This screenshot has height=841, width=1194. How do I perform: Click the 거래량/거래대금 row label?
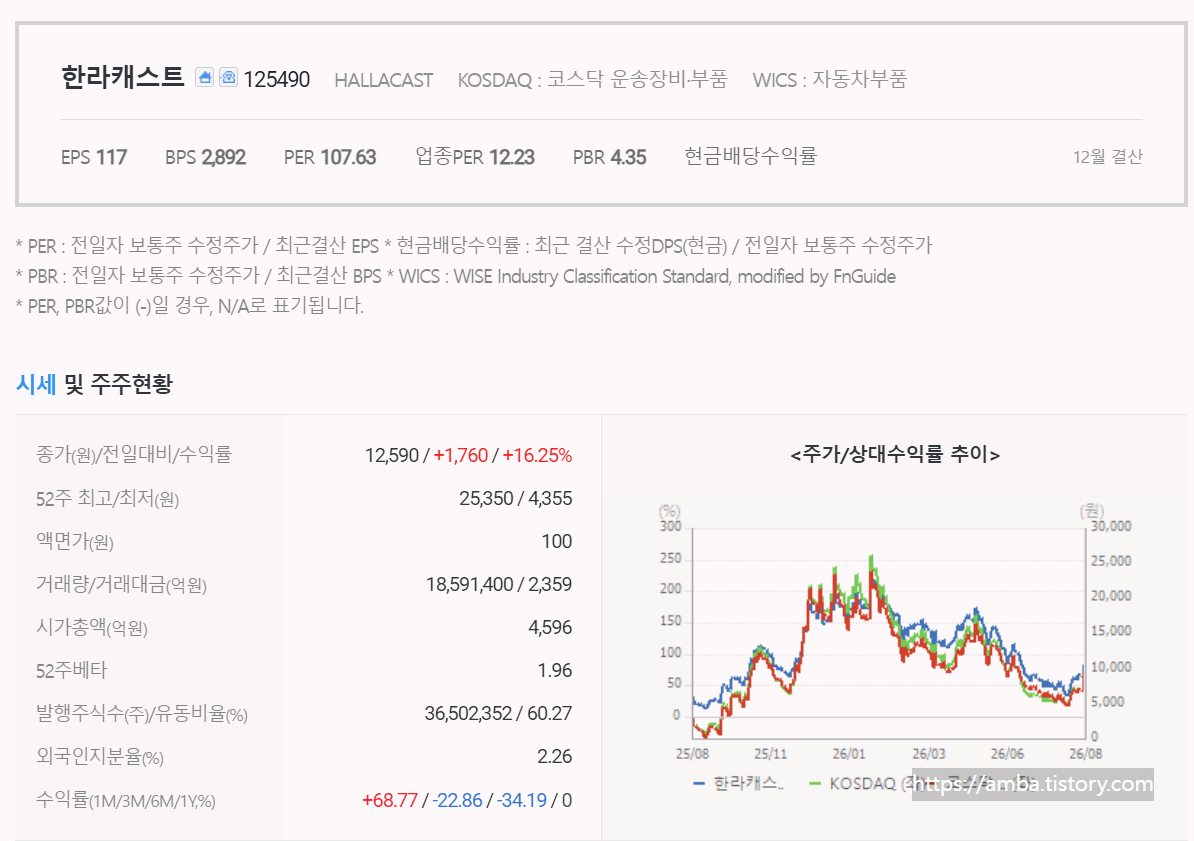121,584
